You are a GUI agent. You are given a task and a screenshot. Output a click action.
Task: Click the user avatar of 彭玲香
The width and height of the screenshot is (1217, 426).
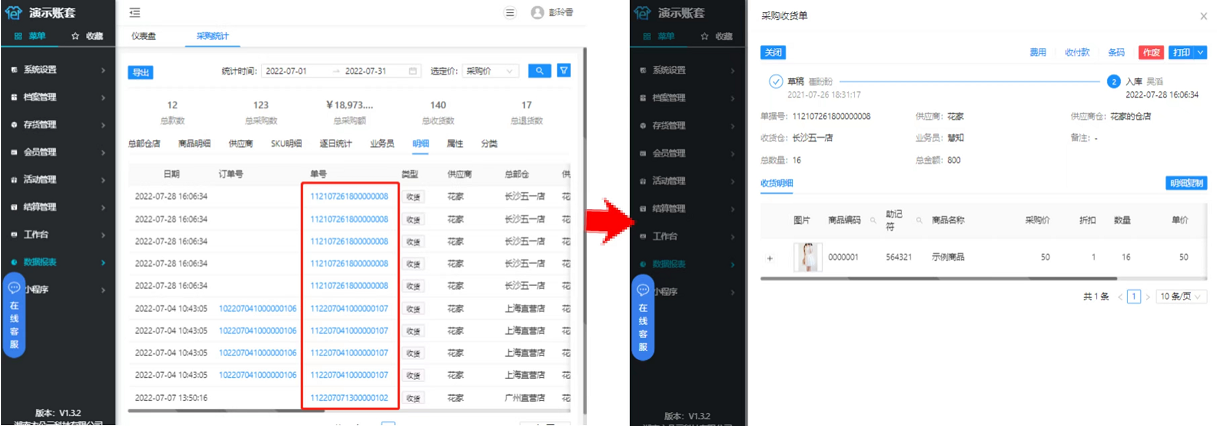click(538, 12)
